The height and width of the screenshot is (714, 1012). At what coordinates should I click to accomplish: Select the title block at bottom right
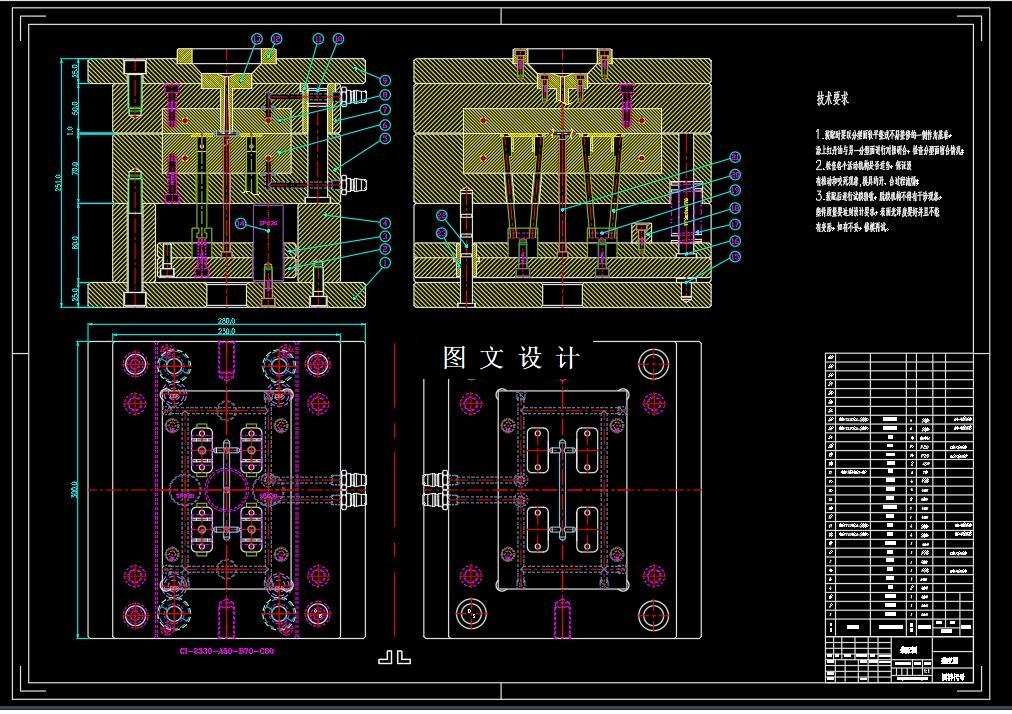click(899, 659)
